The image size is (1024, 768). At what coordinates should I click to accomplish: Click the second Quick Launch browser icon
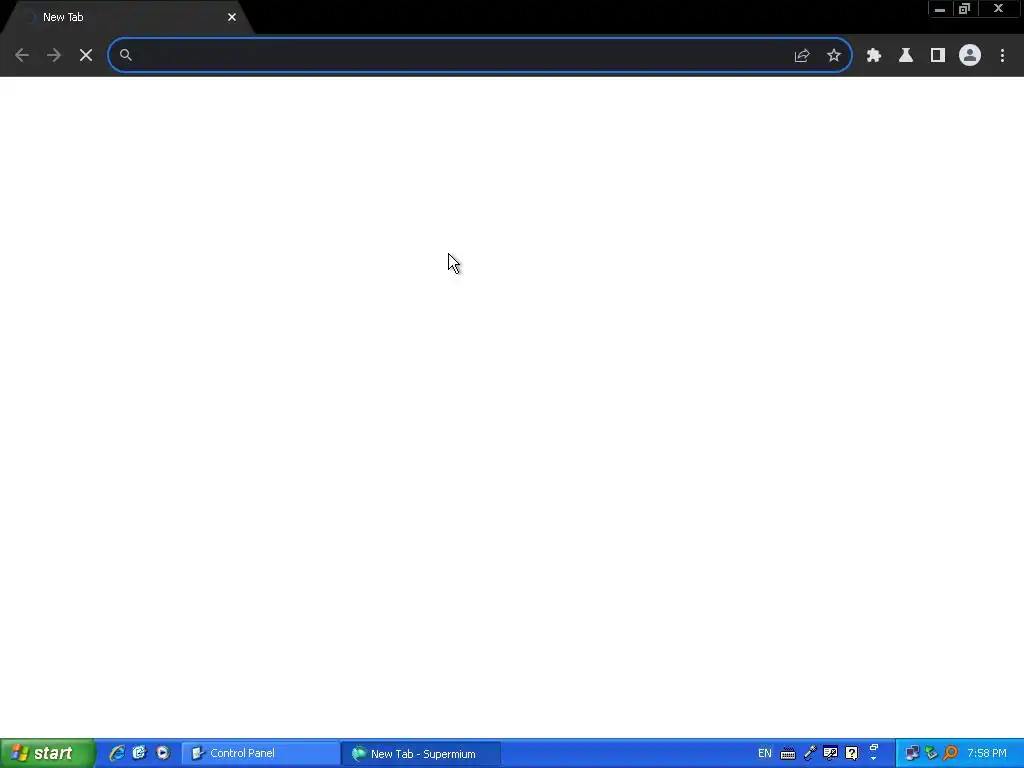140,754
